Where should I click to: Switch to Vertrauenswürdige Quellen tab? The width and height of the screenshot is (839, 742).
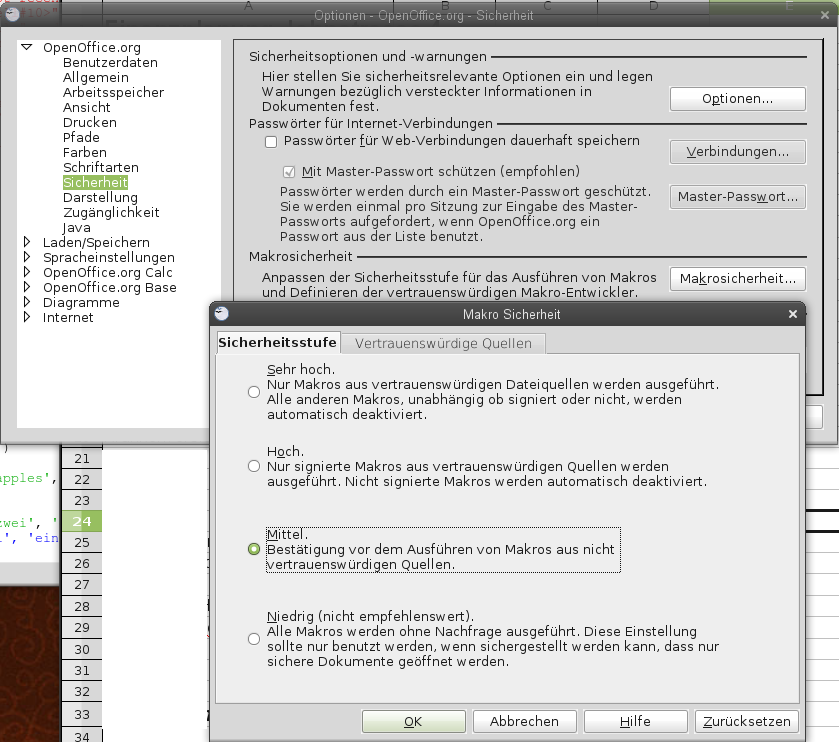pyautogui.click(x=444, y=343)
